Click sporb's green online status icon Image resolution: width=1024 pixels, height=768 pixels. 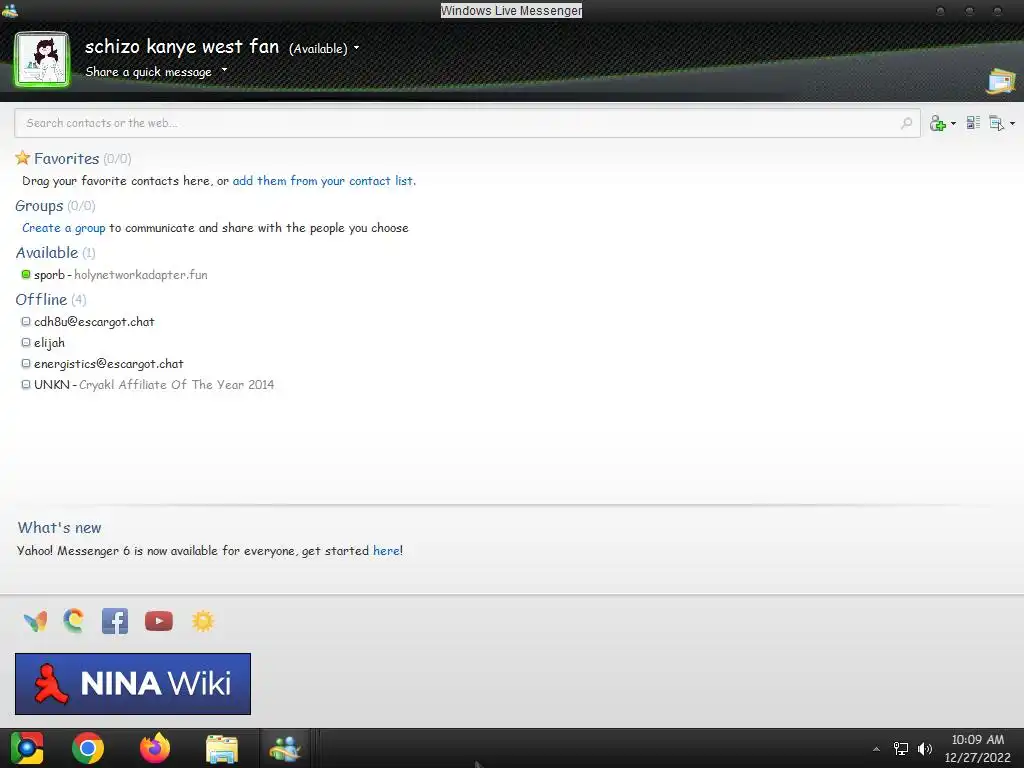pyautogui.click(x=26, y=274)
